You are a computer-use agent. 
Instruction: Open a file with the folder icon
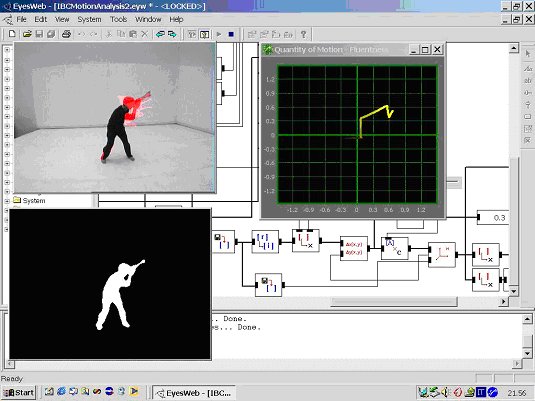coord(27,34)
